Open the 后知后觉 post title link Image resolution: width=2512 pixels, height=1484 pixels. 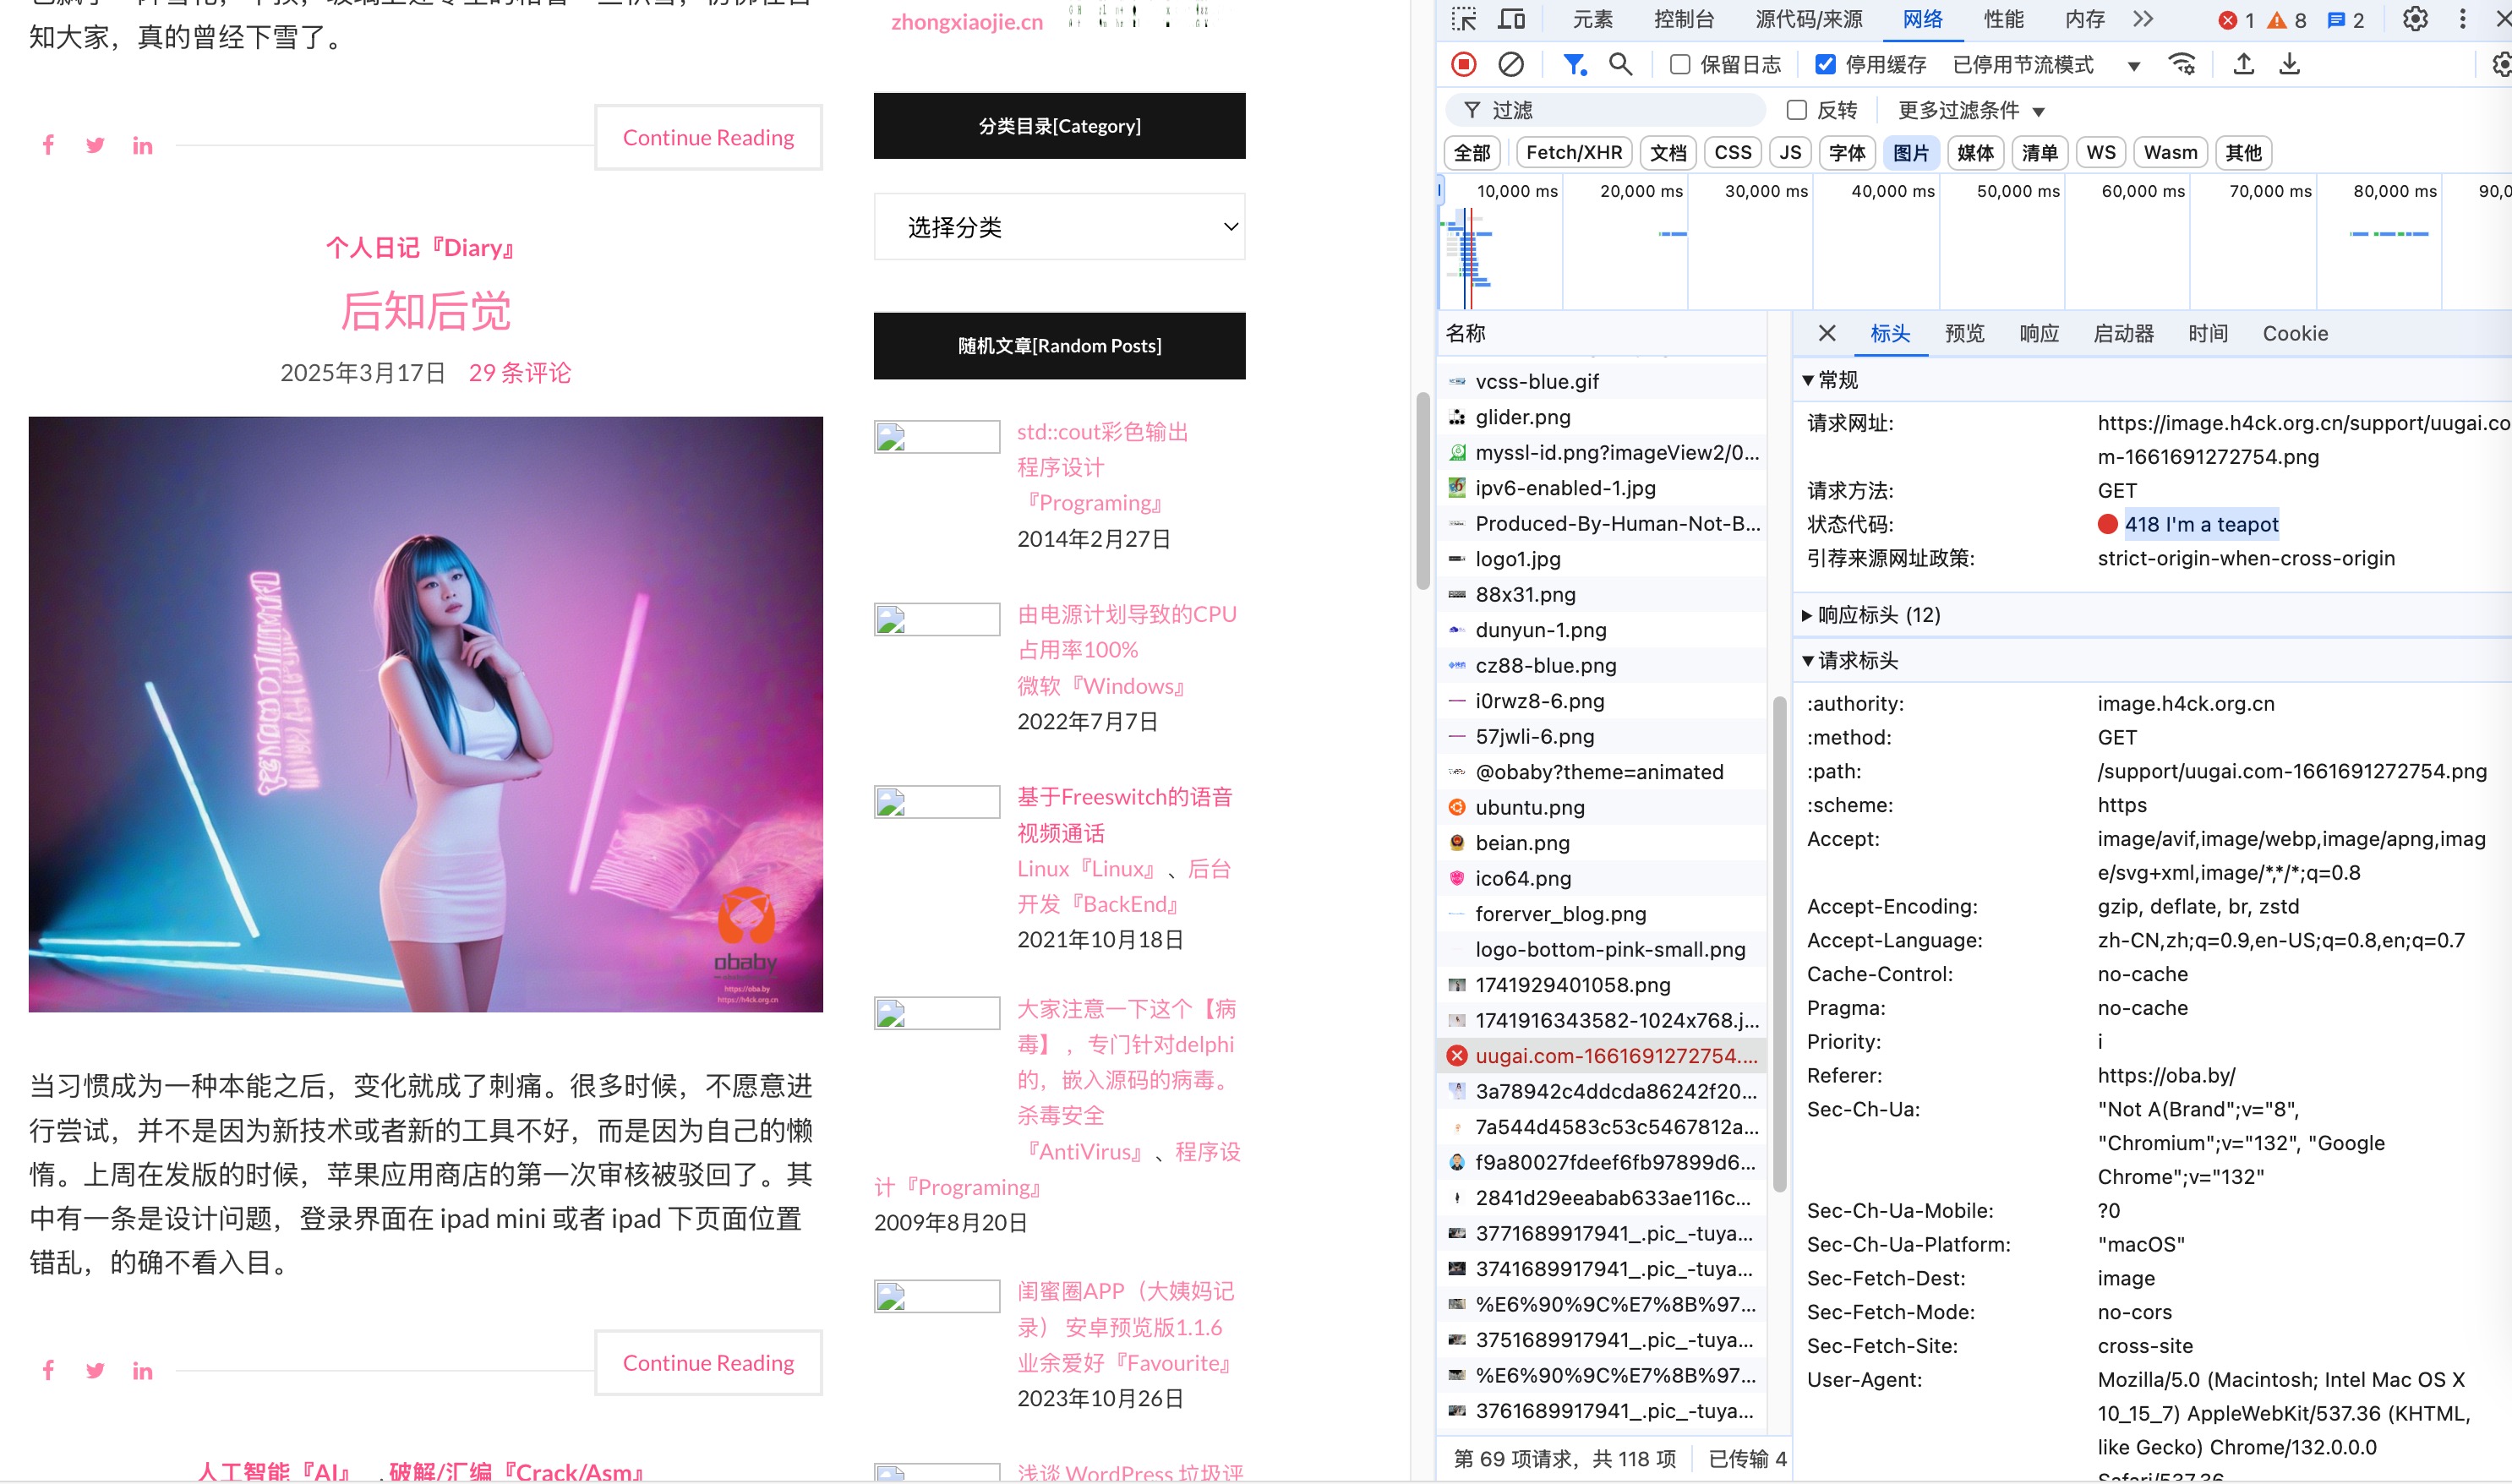tap(425, 311)
